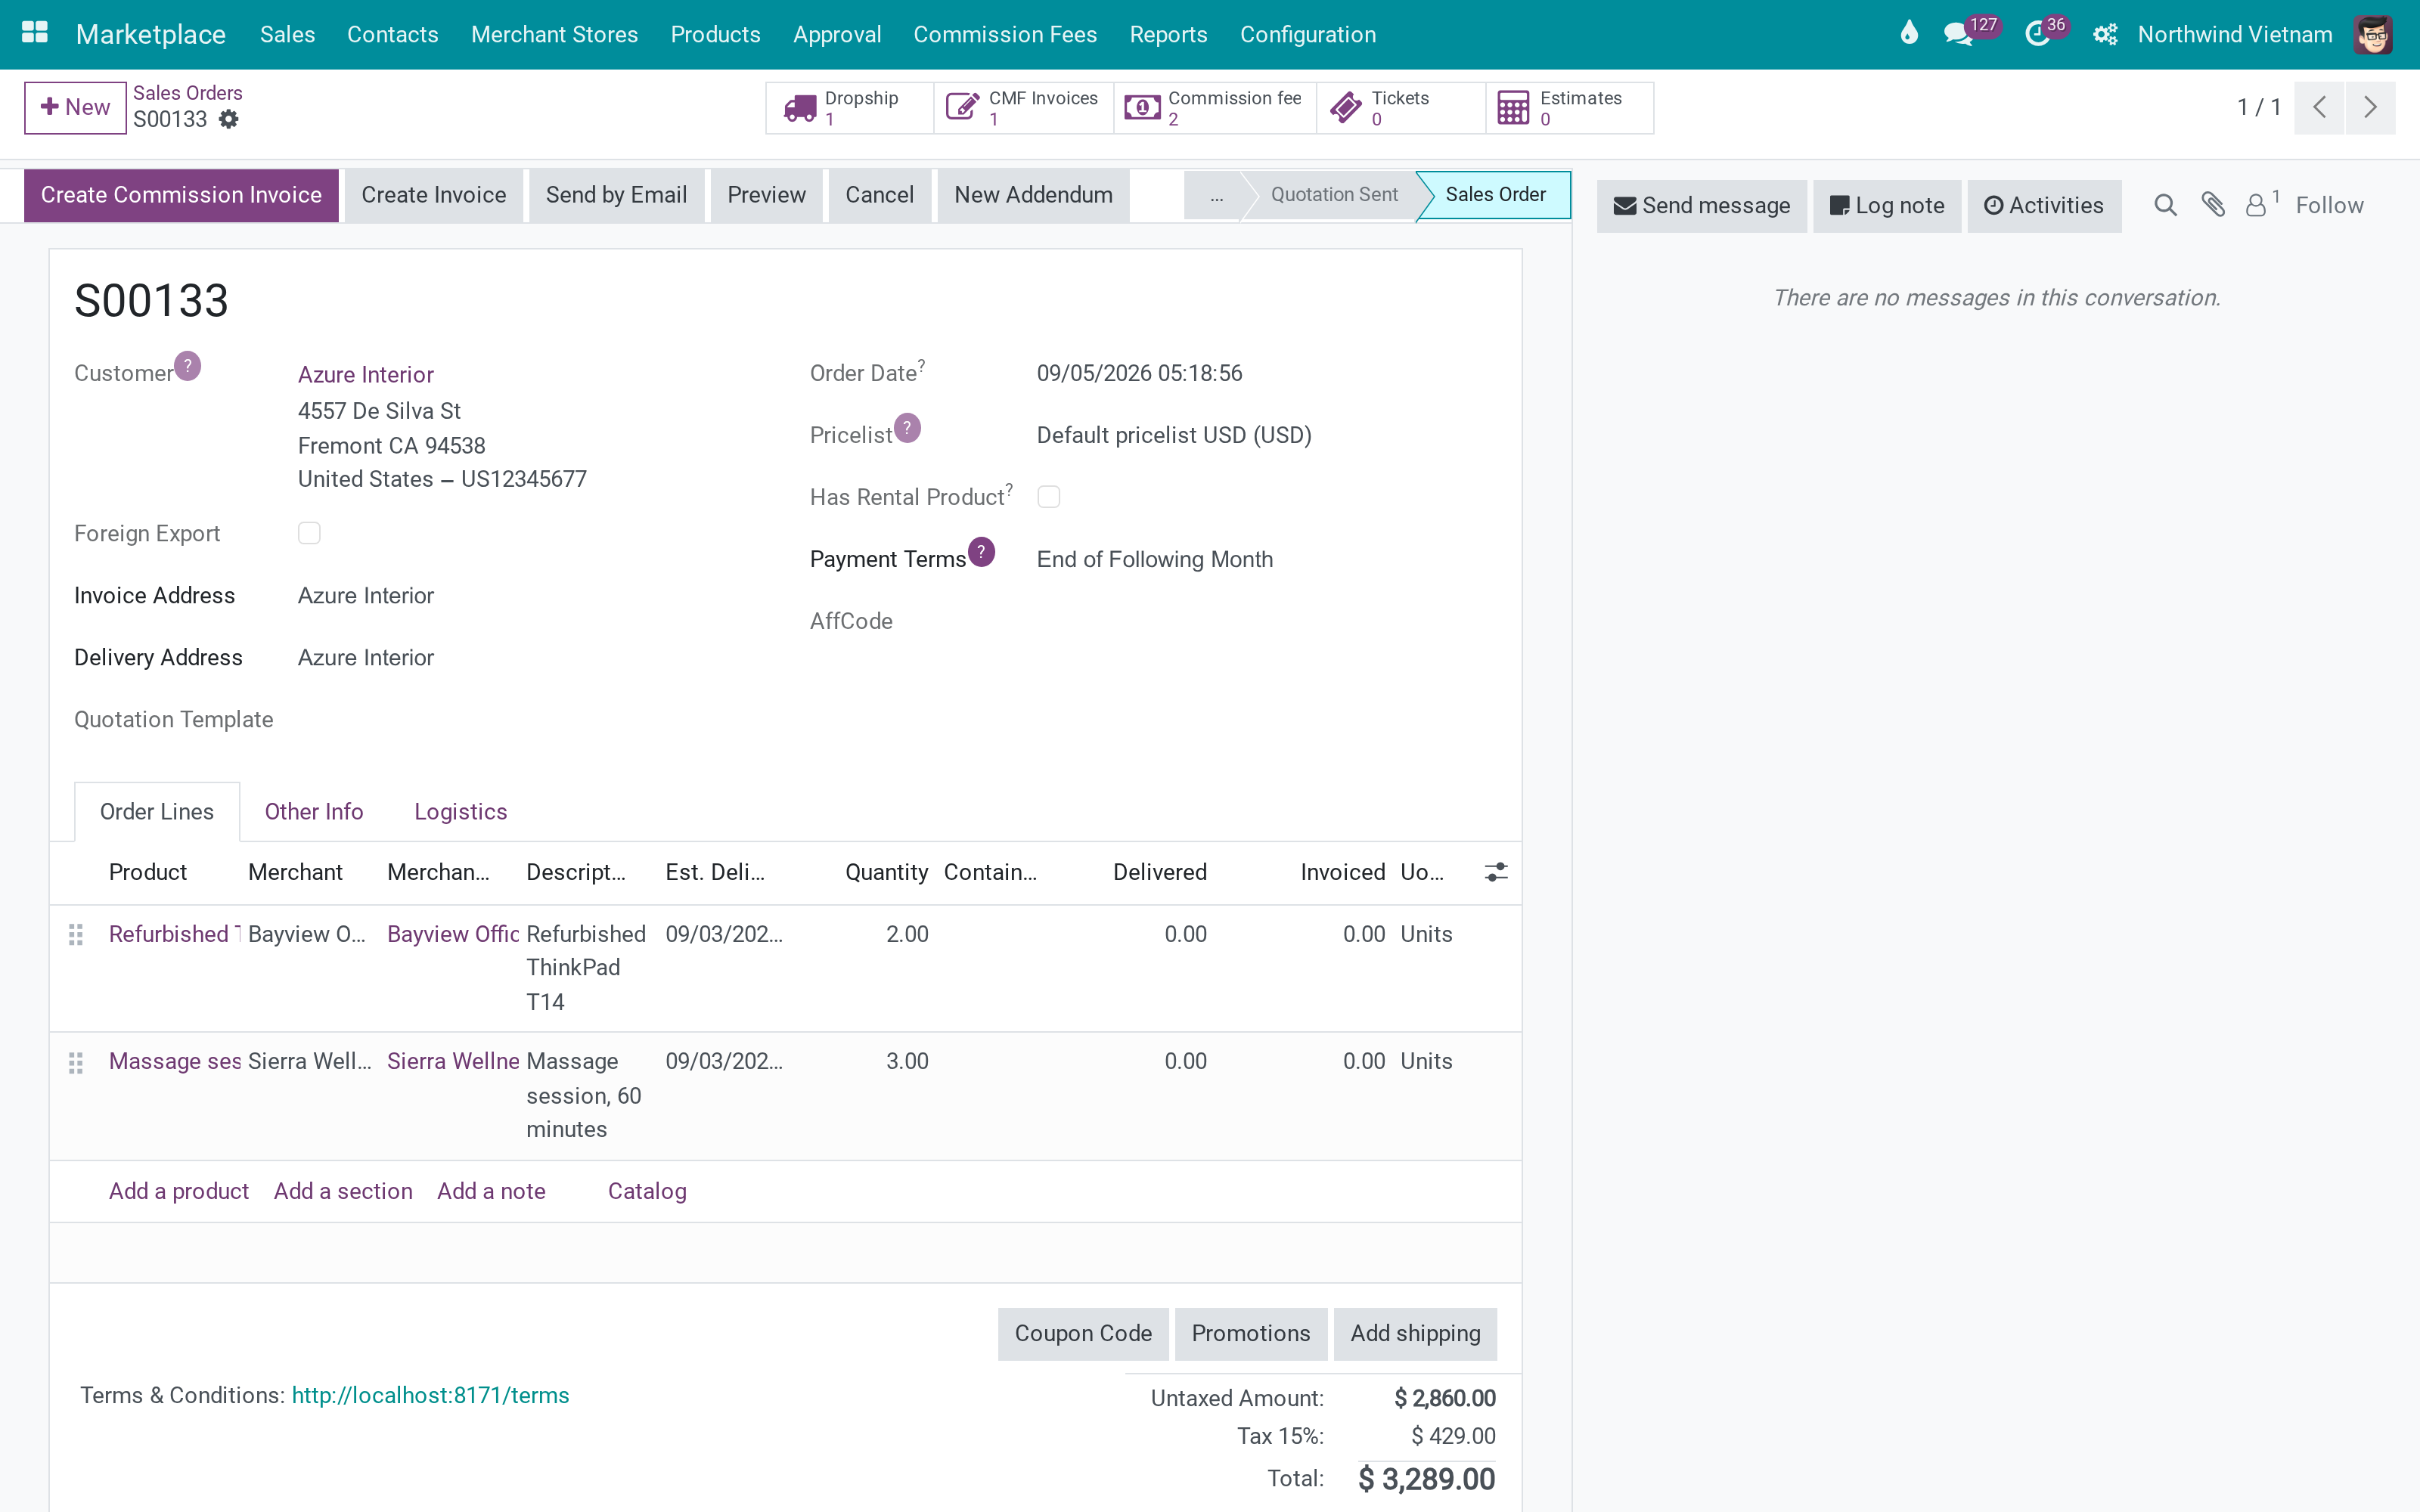The image size is (2420, 1512).
Task: Open optional columns adjust icon in table
Action: point(1496,872)
